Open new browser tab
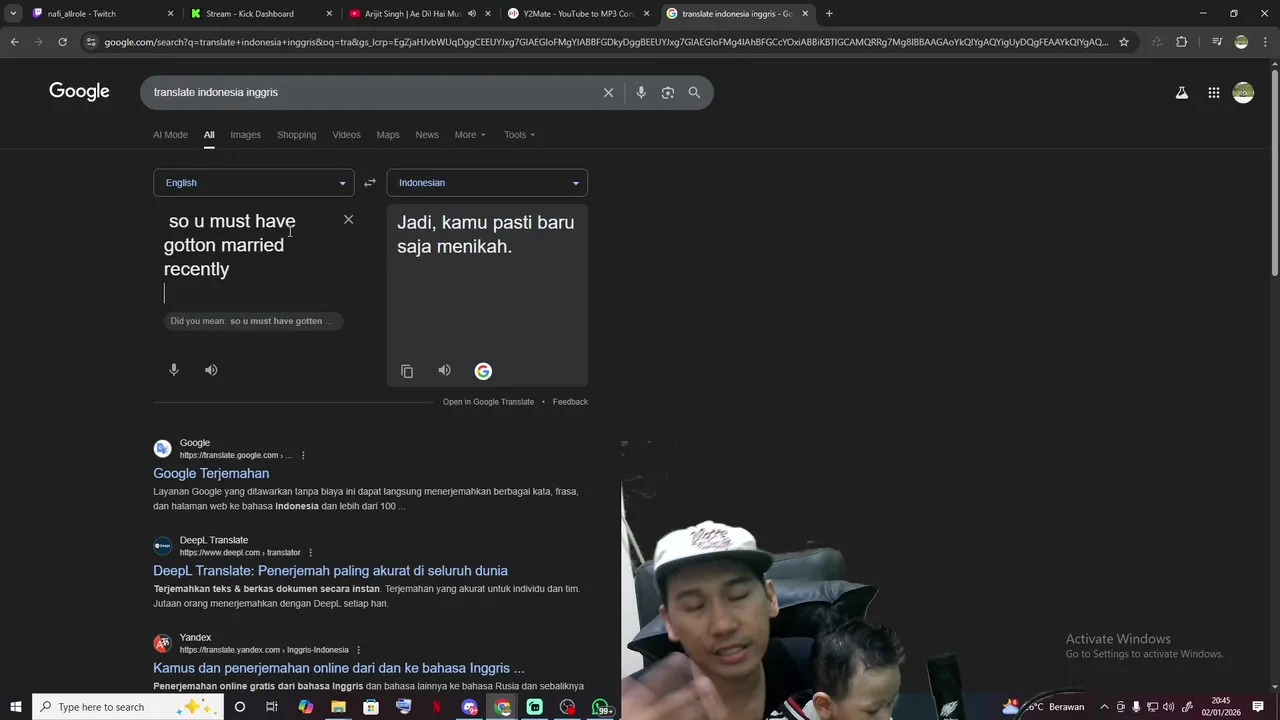This screenshot has width=1280, height=720. click(829, 14)
